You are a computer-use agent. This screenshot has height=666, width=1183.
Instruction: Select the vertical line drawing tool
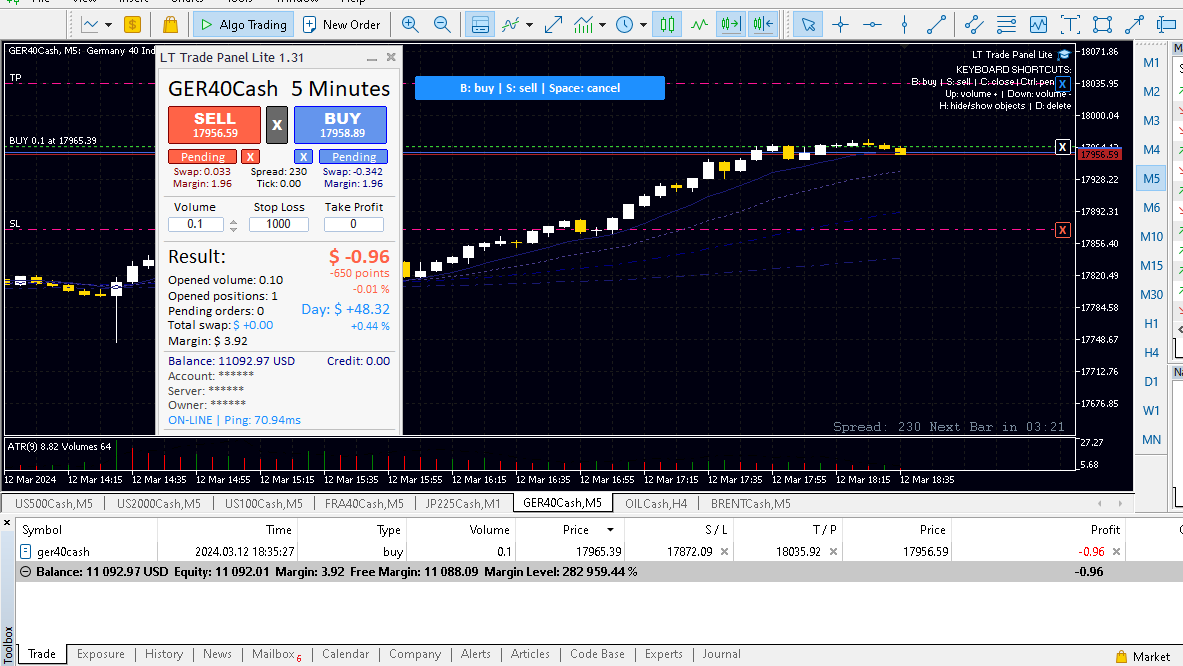click(904, 25)
